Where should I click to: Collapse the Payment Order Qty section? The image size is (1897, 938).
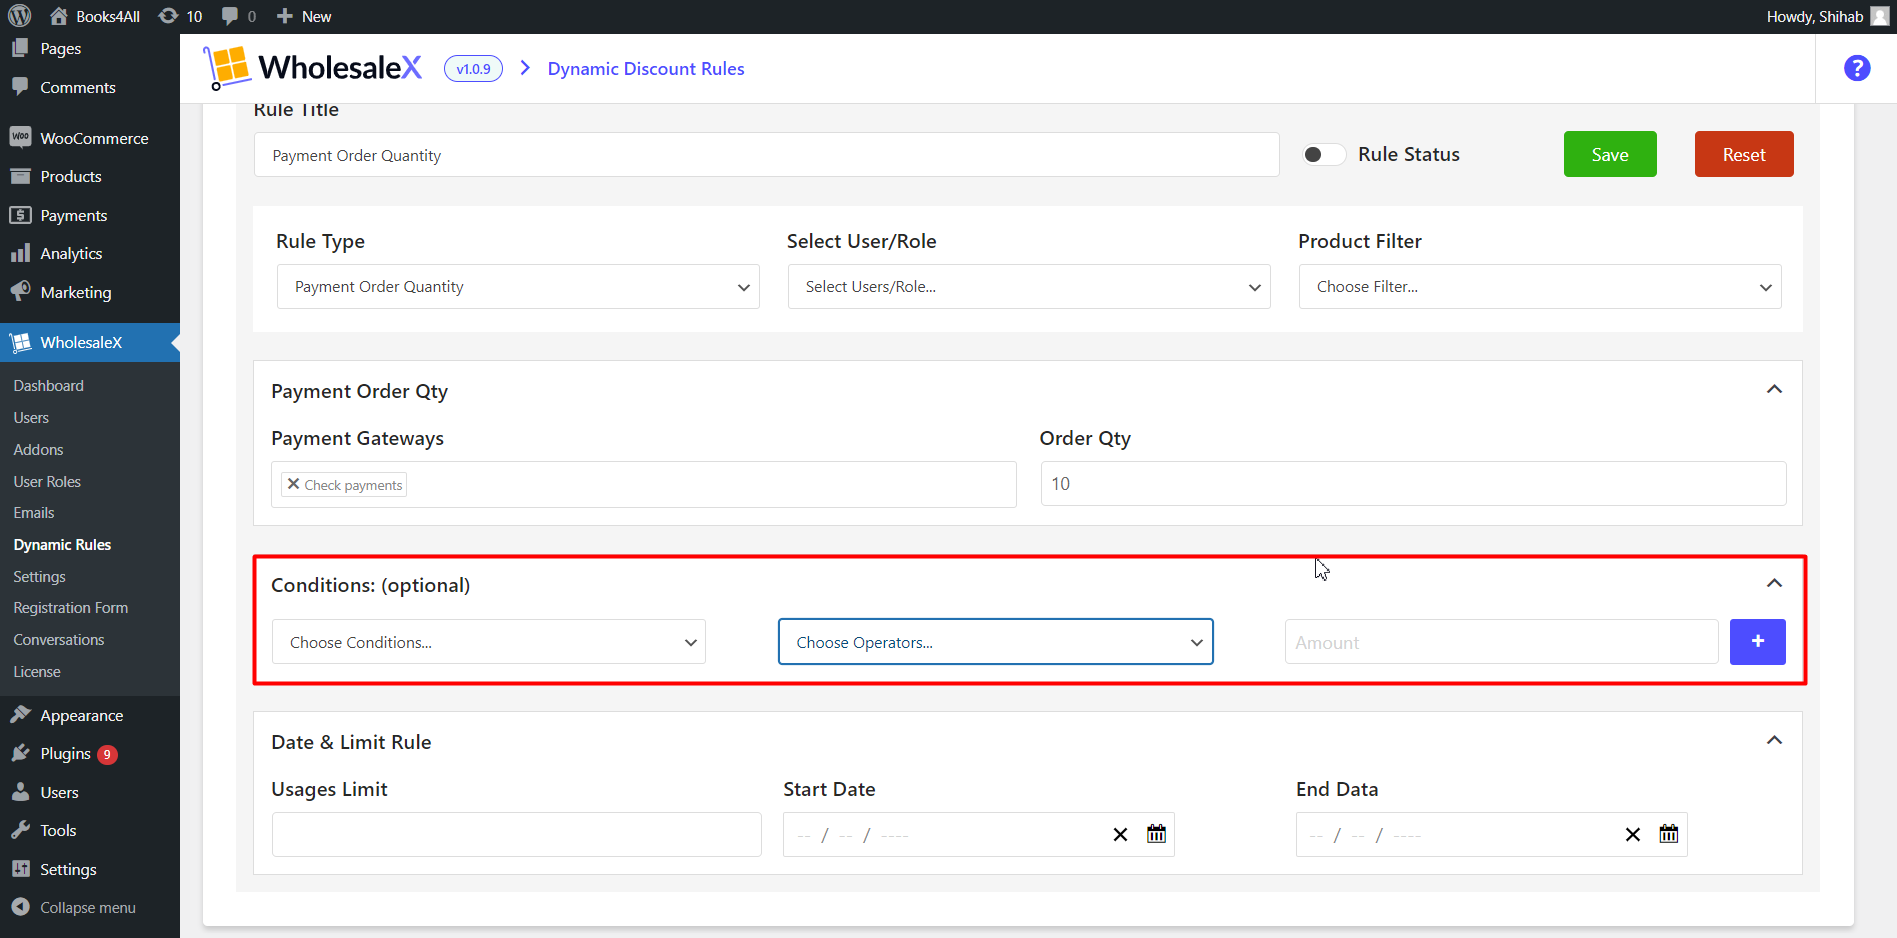point(1774,389)
